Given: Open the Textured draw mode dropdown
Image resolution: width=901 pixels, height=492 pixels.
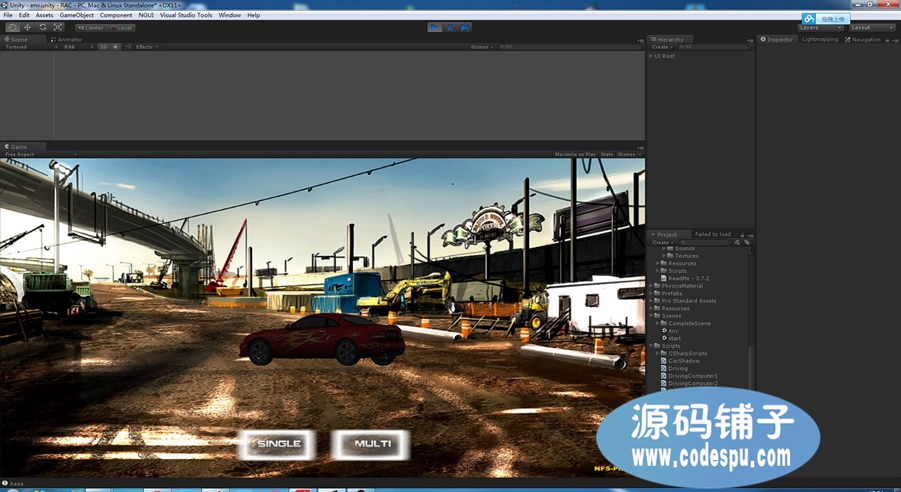Looking at the screenshot, I should click(30, 47).
